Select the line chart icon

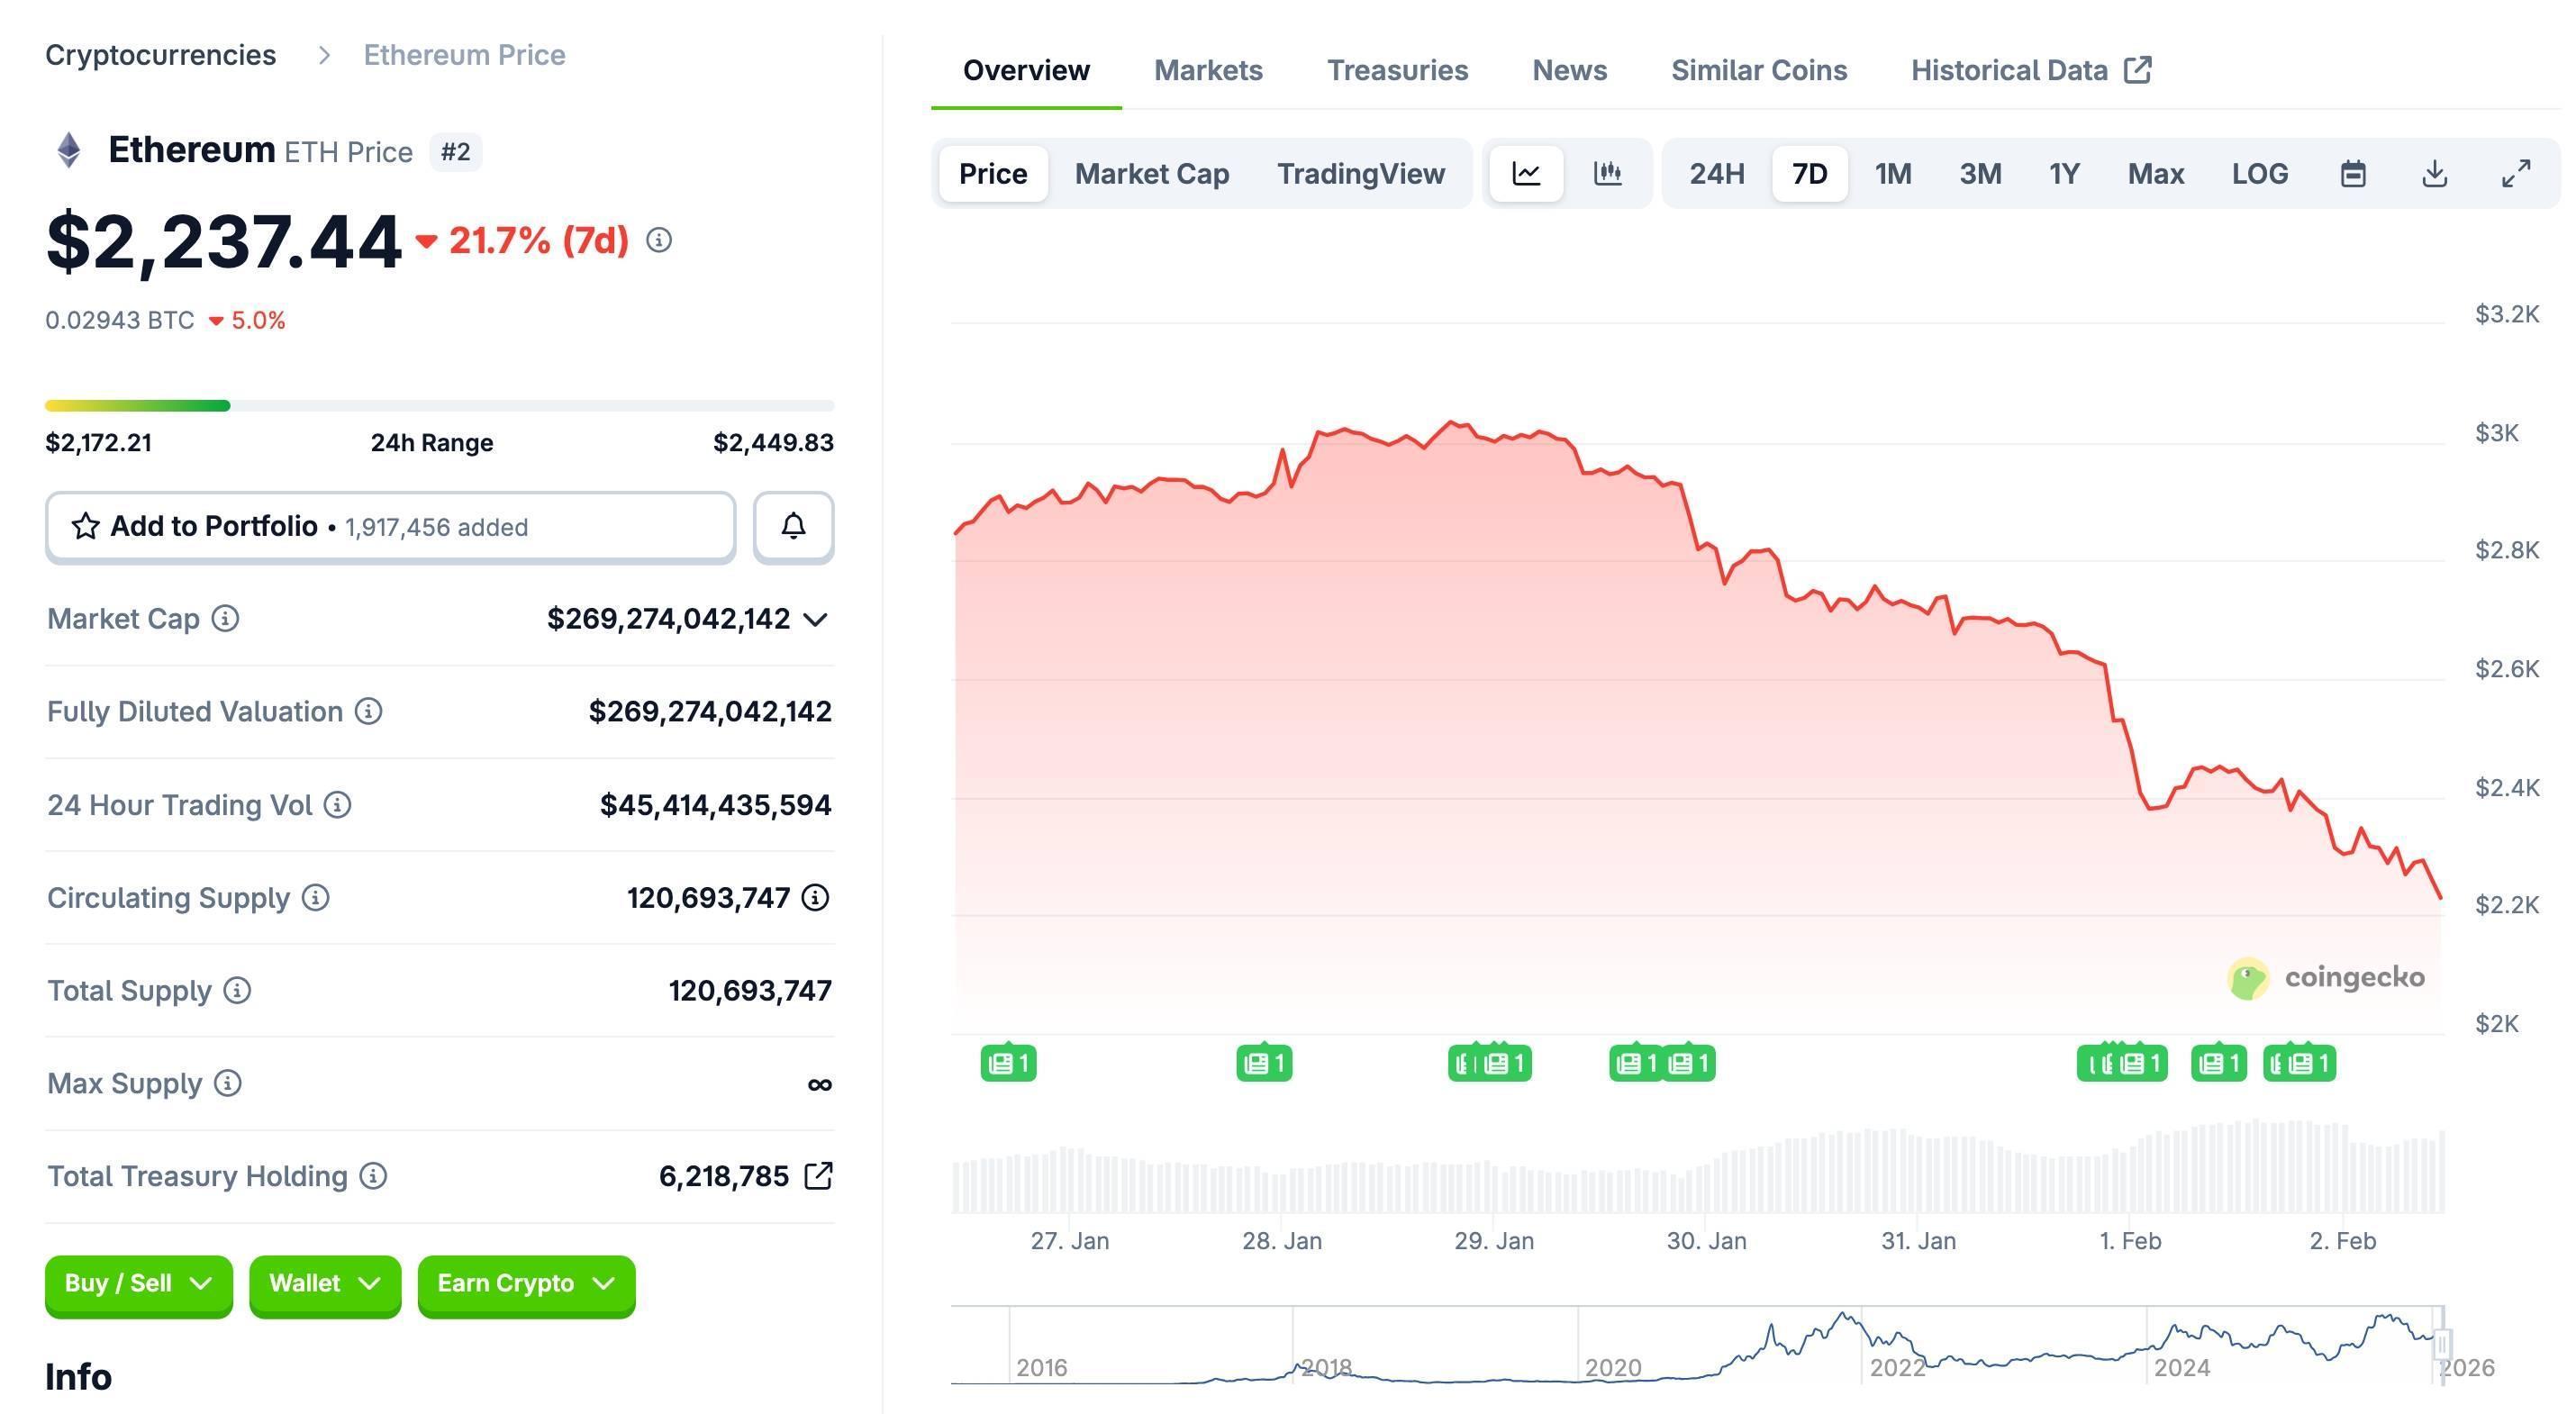(1526, 173)
